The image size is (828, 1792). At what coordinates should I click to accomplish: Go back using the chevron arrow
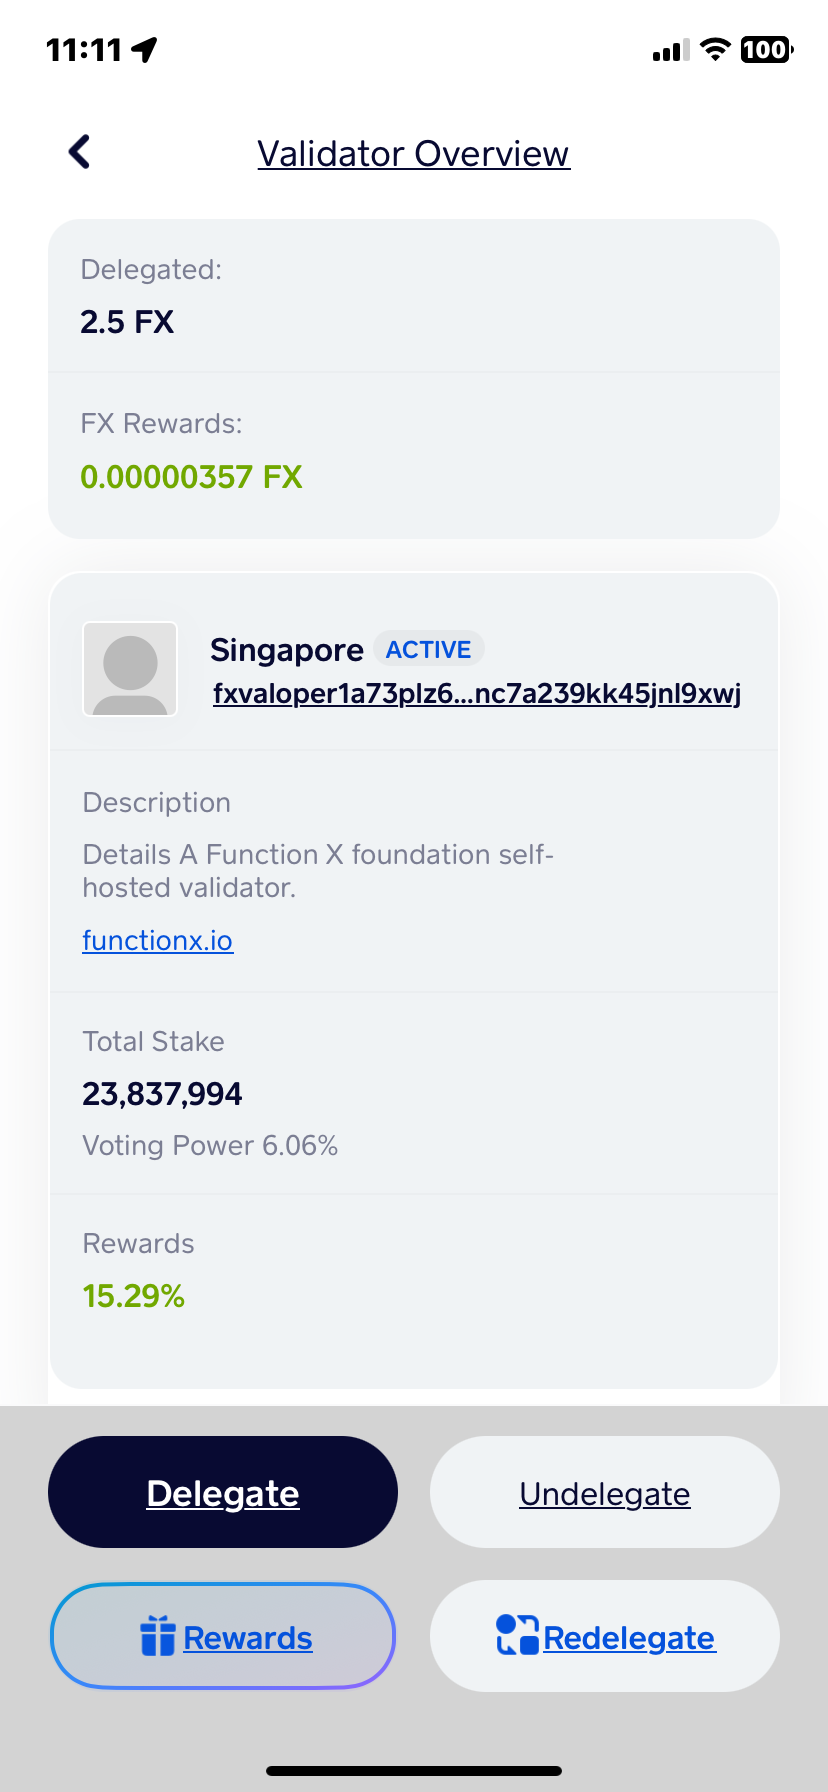point(79,152)
